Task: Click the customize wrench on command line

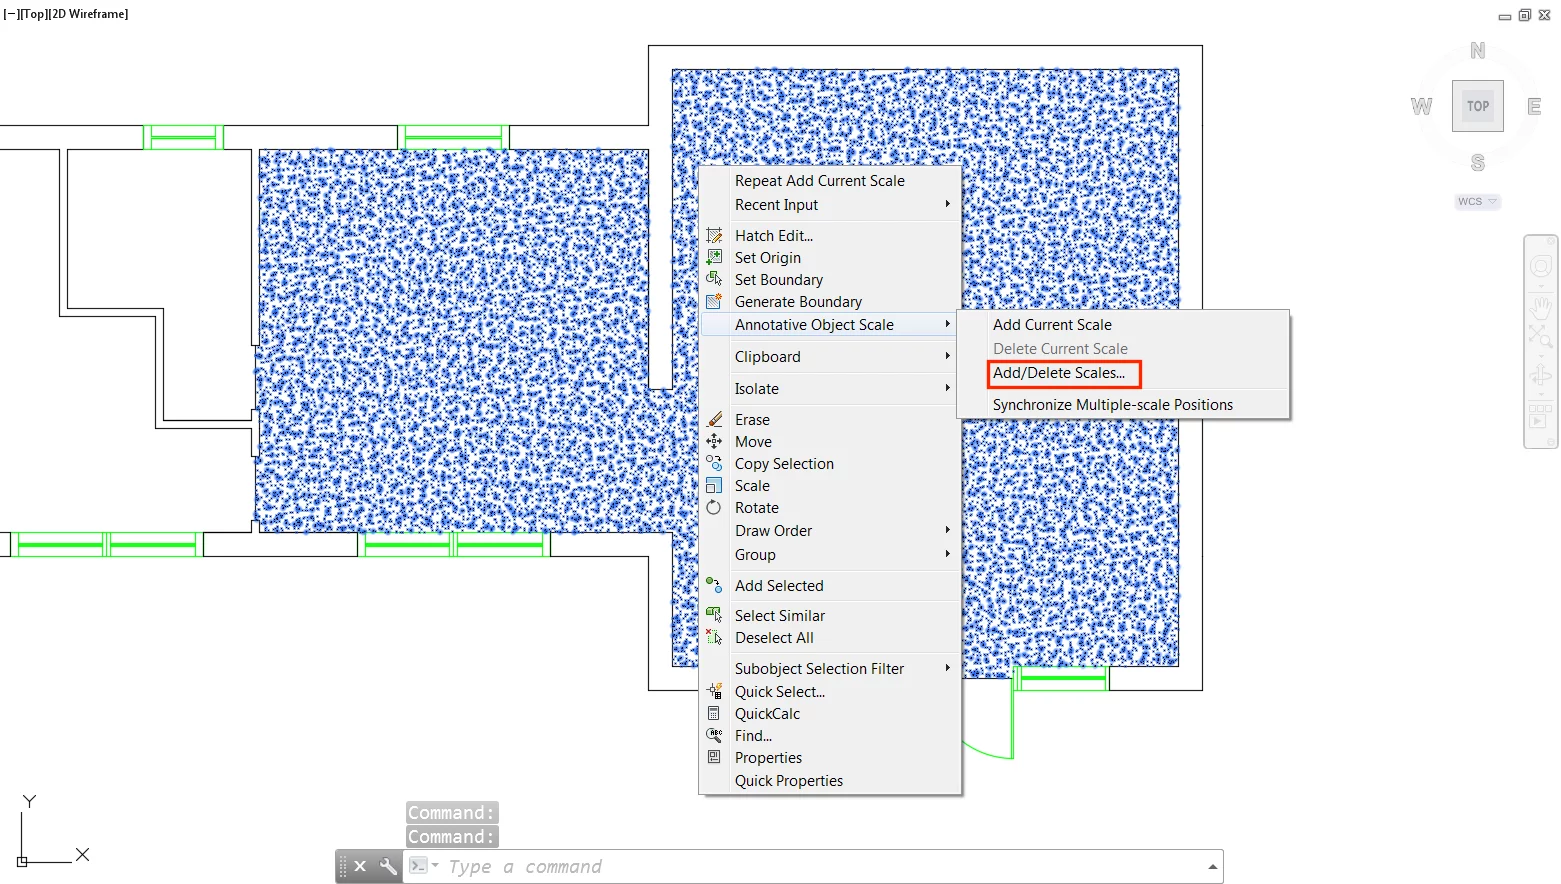Action: [388, 866]
